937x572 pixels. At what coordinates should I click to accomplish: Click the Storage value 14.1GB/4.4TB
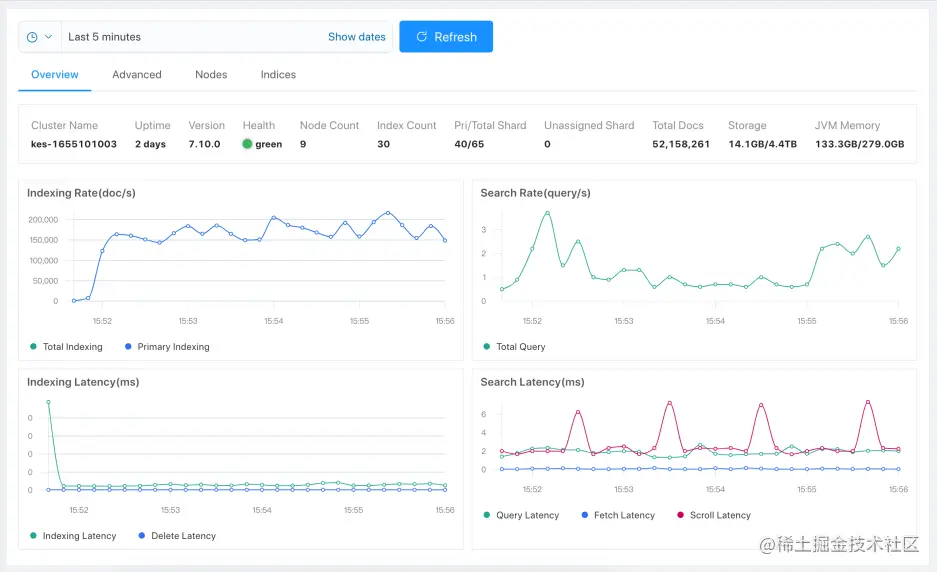pos(763,144)
